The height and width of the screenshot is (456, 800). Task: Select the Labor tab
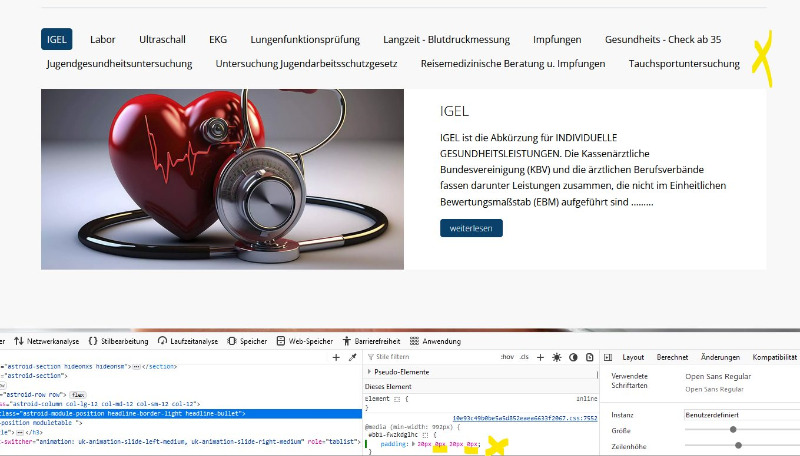point(103,39)
